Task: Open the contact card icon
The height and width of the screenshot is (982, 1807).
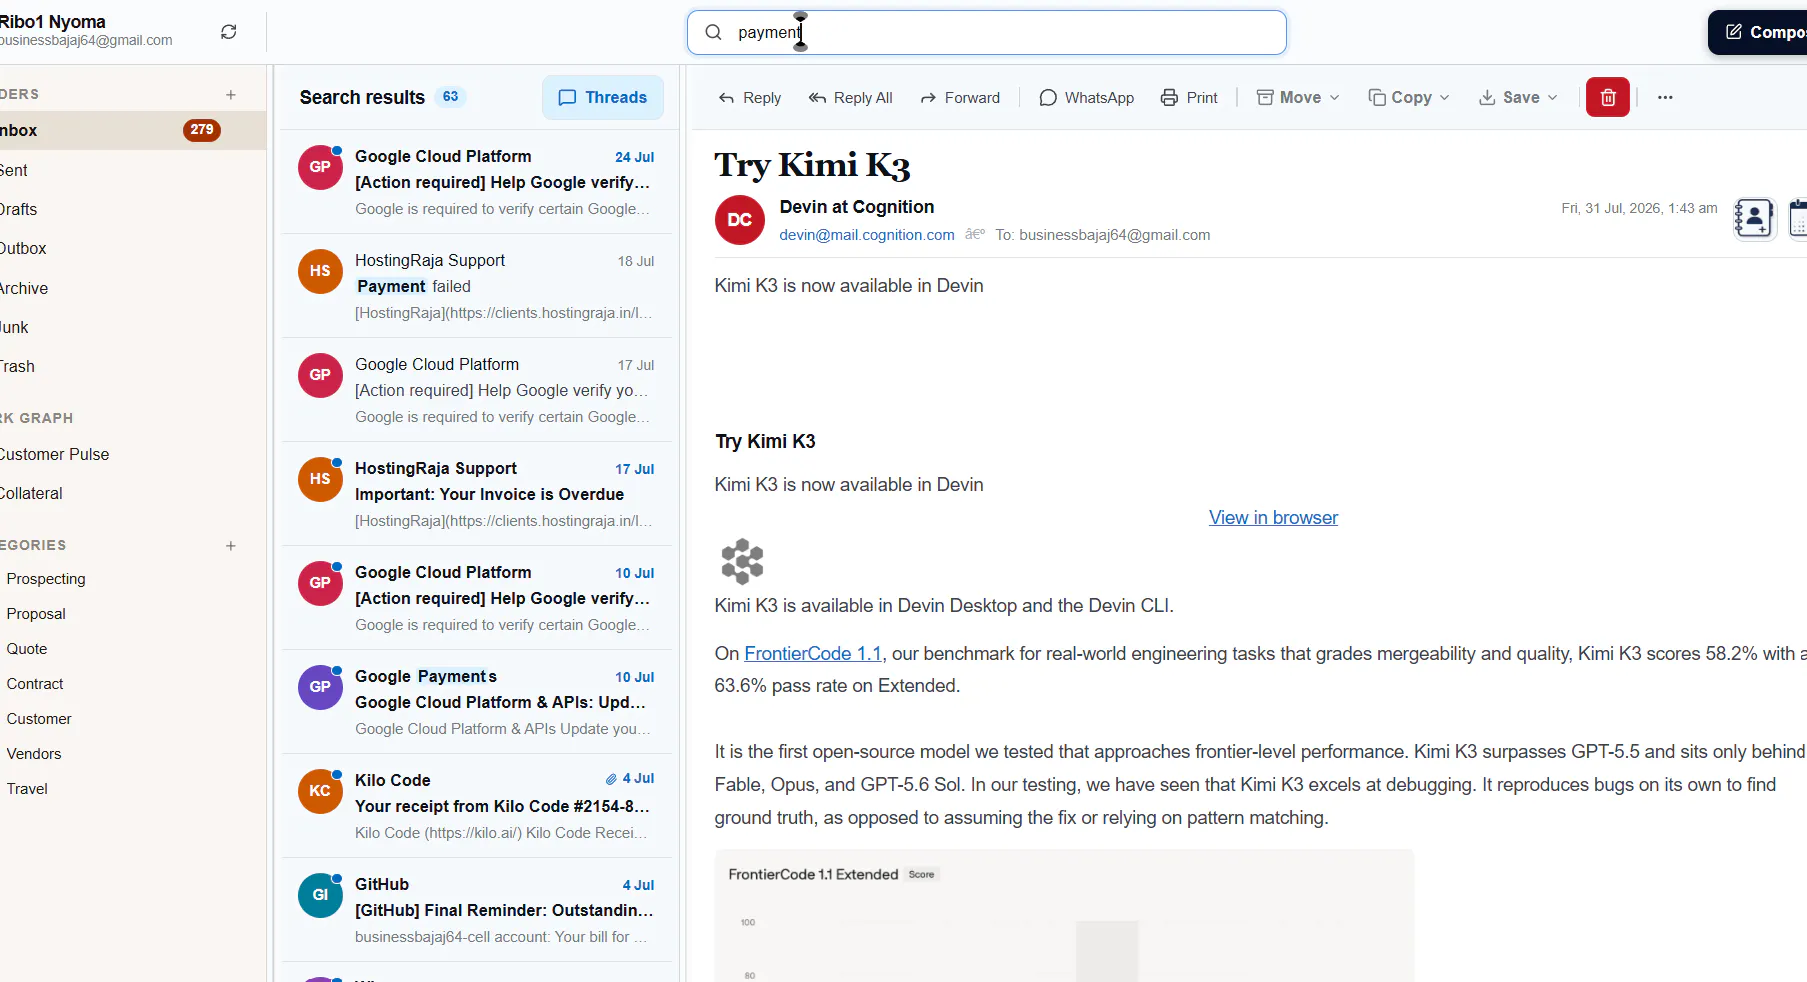Action: pos(1753,217)
